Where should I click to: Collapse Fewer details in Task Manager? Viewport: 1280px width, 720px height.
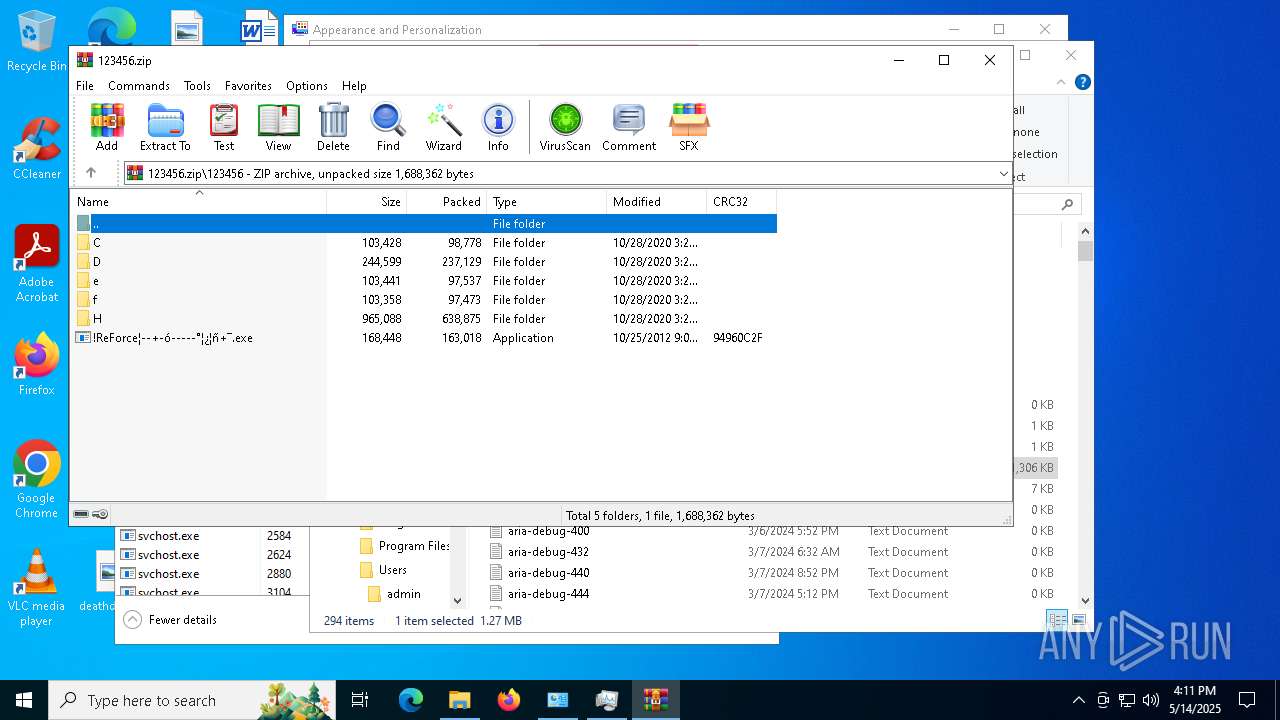(x=170, y=620)
